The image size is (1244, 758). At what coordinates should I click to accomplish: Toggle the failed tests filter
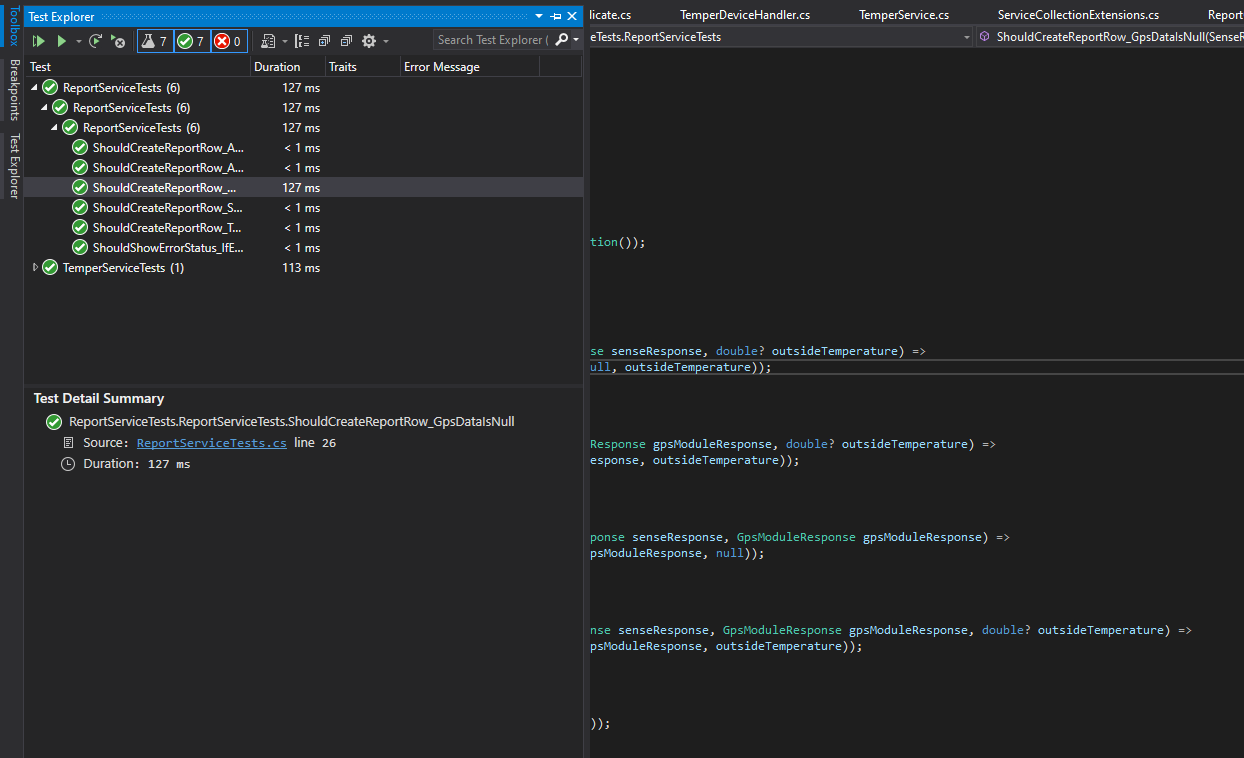[229, 41]
